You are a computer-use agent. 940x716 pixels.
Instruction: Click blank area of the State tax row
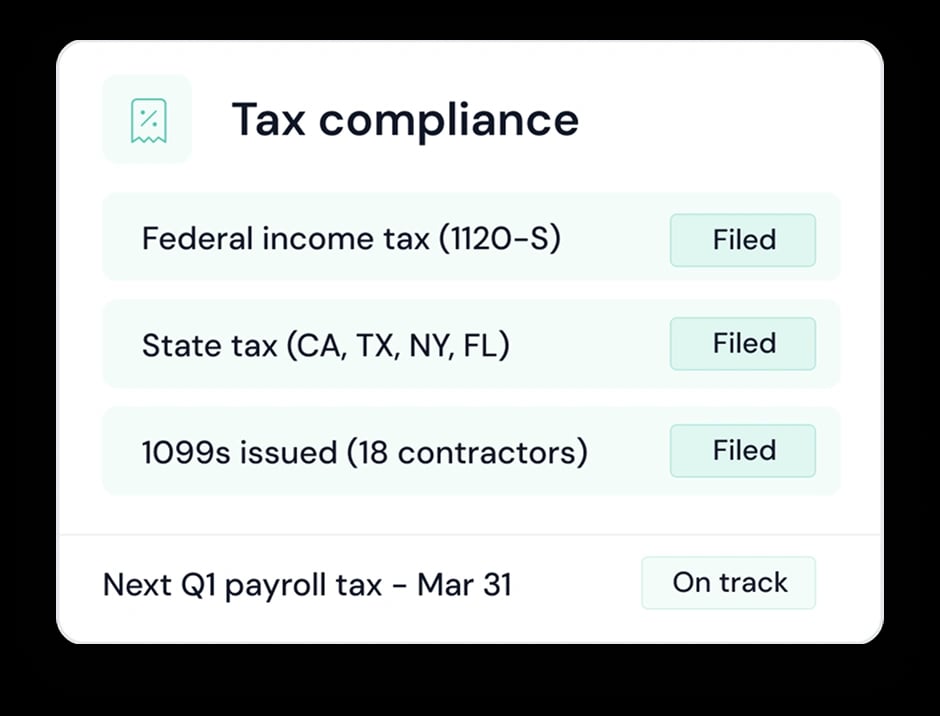coord(590,344)
